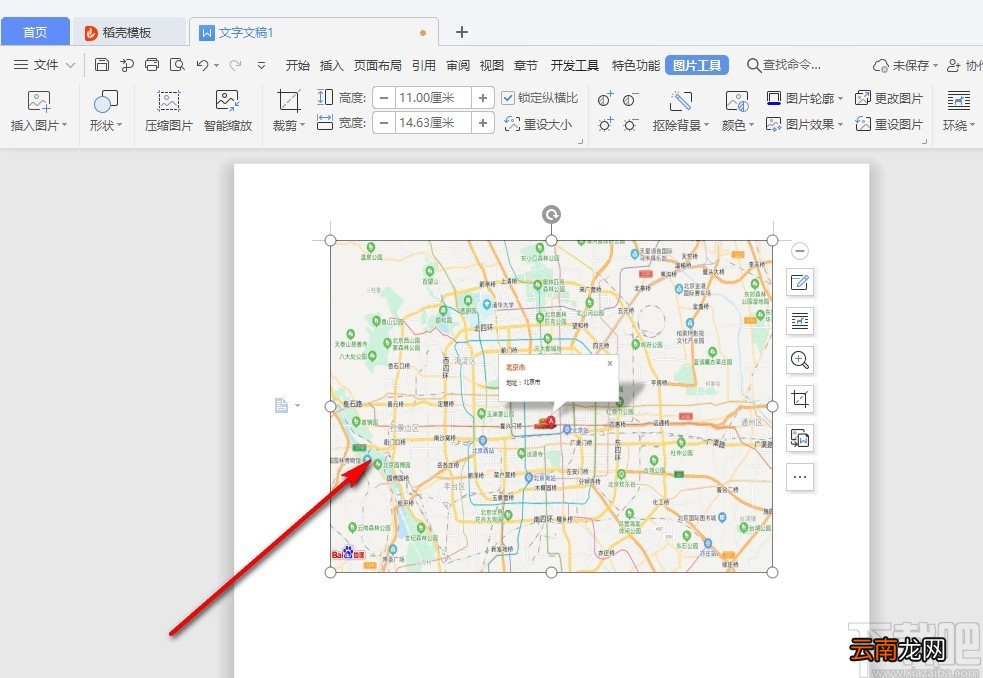Click the picture-to-text convert side icon
Viewport: 983px width, 678px height.
[x=800, y=438]
